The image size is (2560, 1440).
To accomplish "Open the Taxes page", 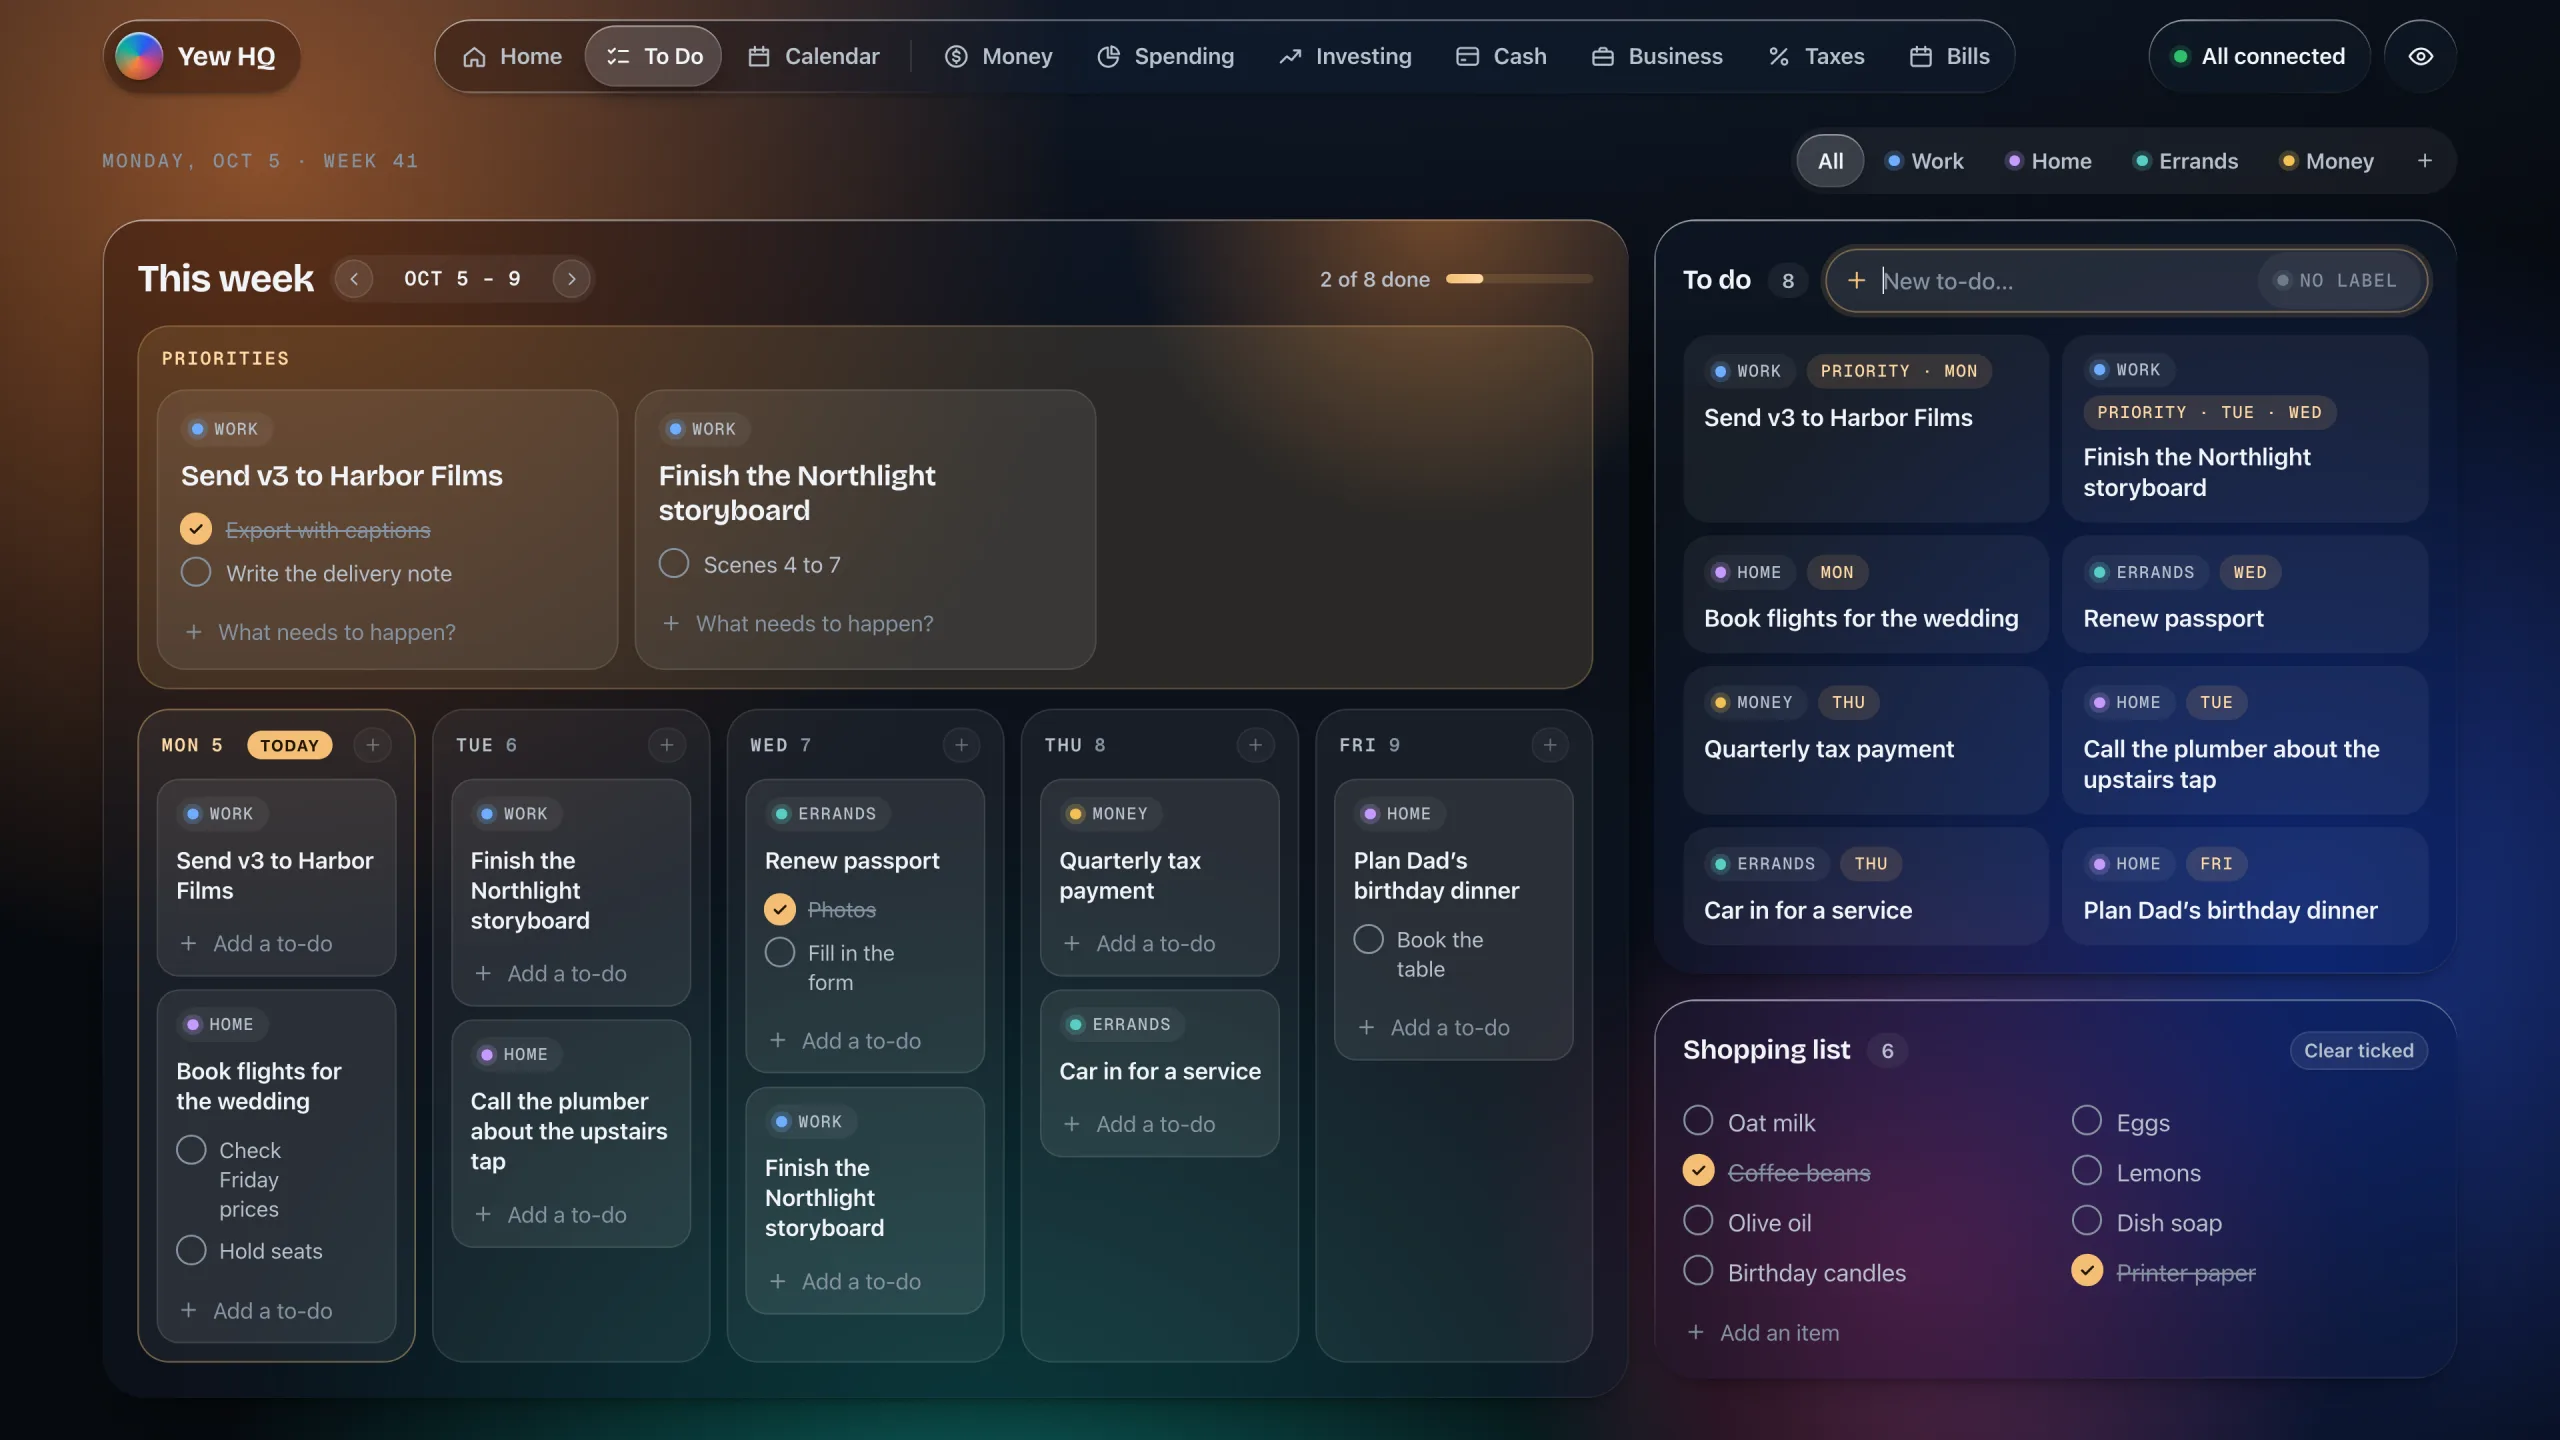I will tap(1816, 56).
